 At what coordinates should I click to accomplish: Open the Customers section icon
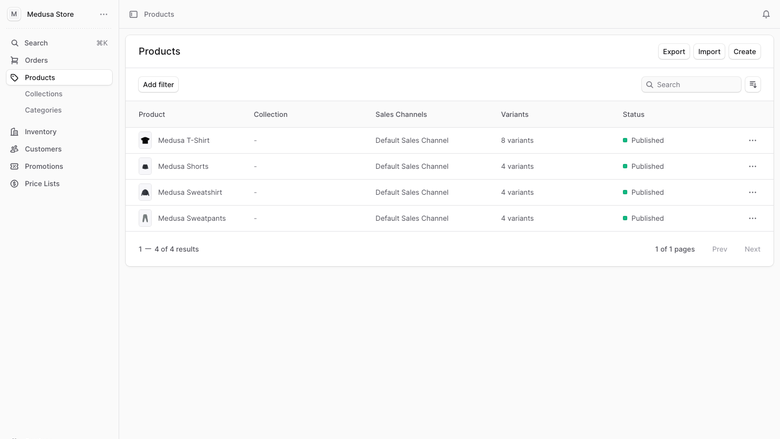point(14,149)
